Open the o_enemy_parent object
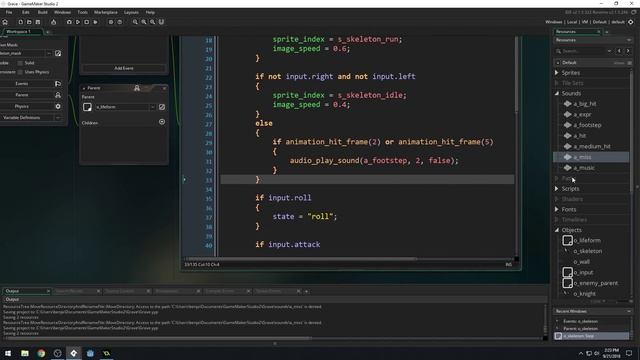Screen dimensions: 640x360 (596, 283)
